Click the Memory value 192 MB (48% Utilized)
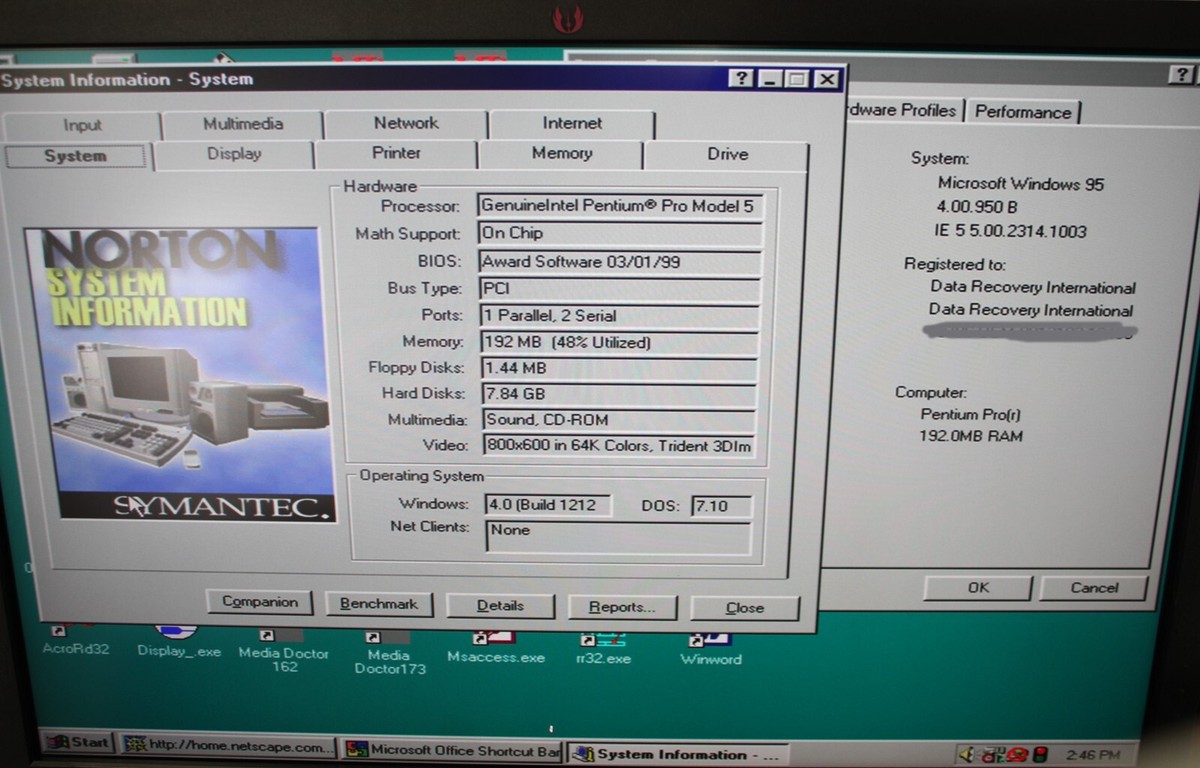This screenshot has width=1200, height=768. point(619,342)
